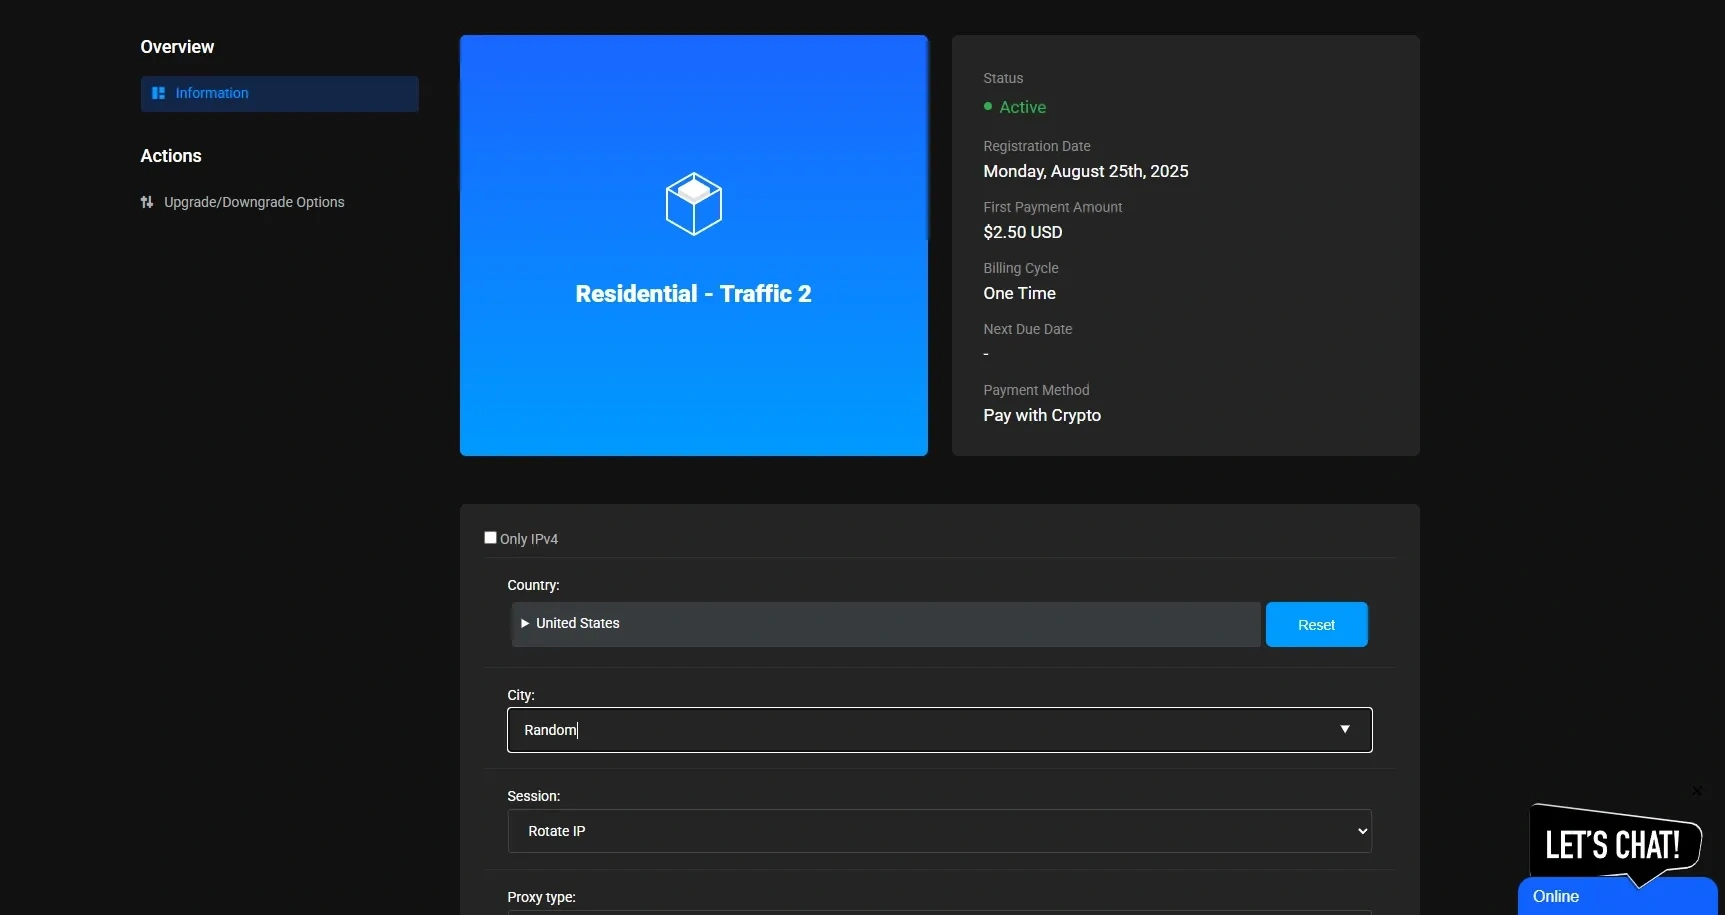Open the Session Rotate IP dropdown
1725x915 pixels.
click(939, 831)
